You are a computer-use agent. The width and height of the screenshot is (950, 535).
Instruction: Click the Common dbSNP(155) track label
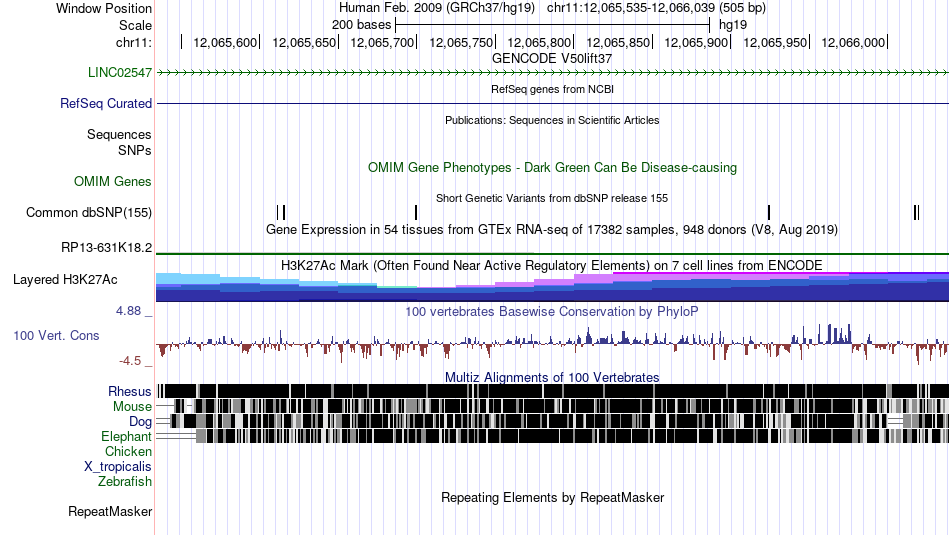click(88, 213)
